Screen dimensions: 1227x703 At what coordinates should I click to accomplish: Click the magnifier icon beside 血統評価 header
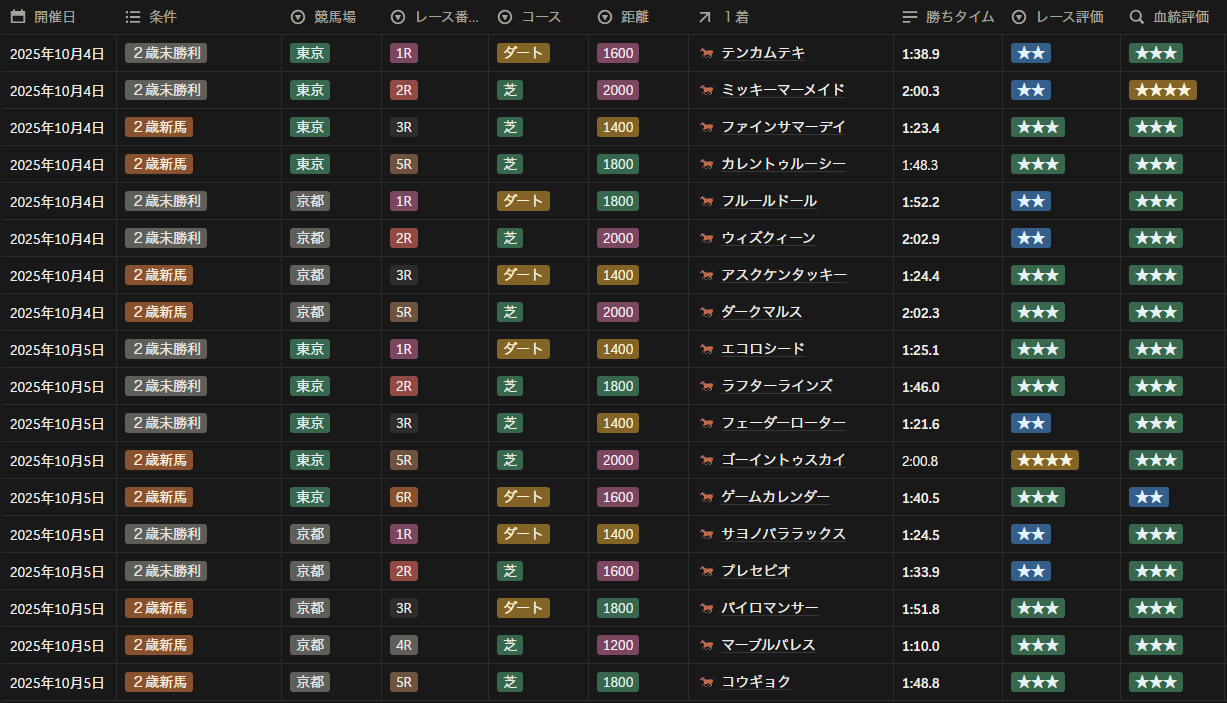pyautogui.click(x=1137, y=17)
